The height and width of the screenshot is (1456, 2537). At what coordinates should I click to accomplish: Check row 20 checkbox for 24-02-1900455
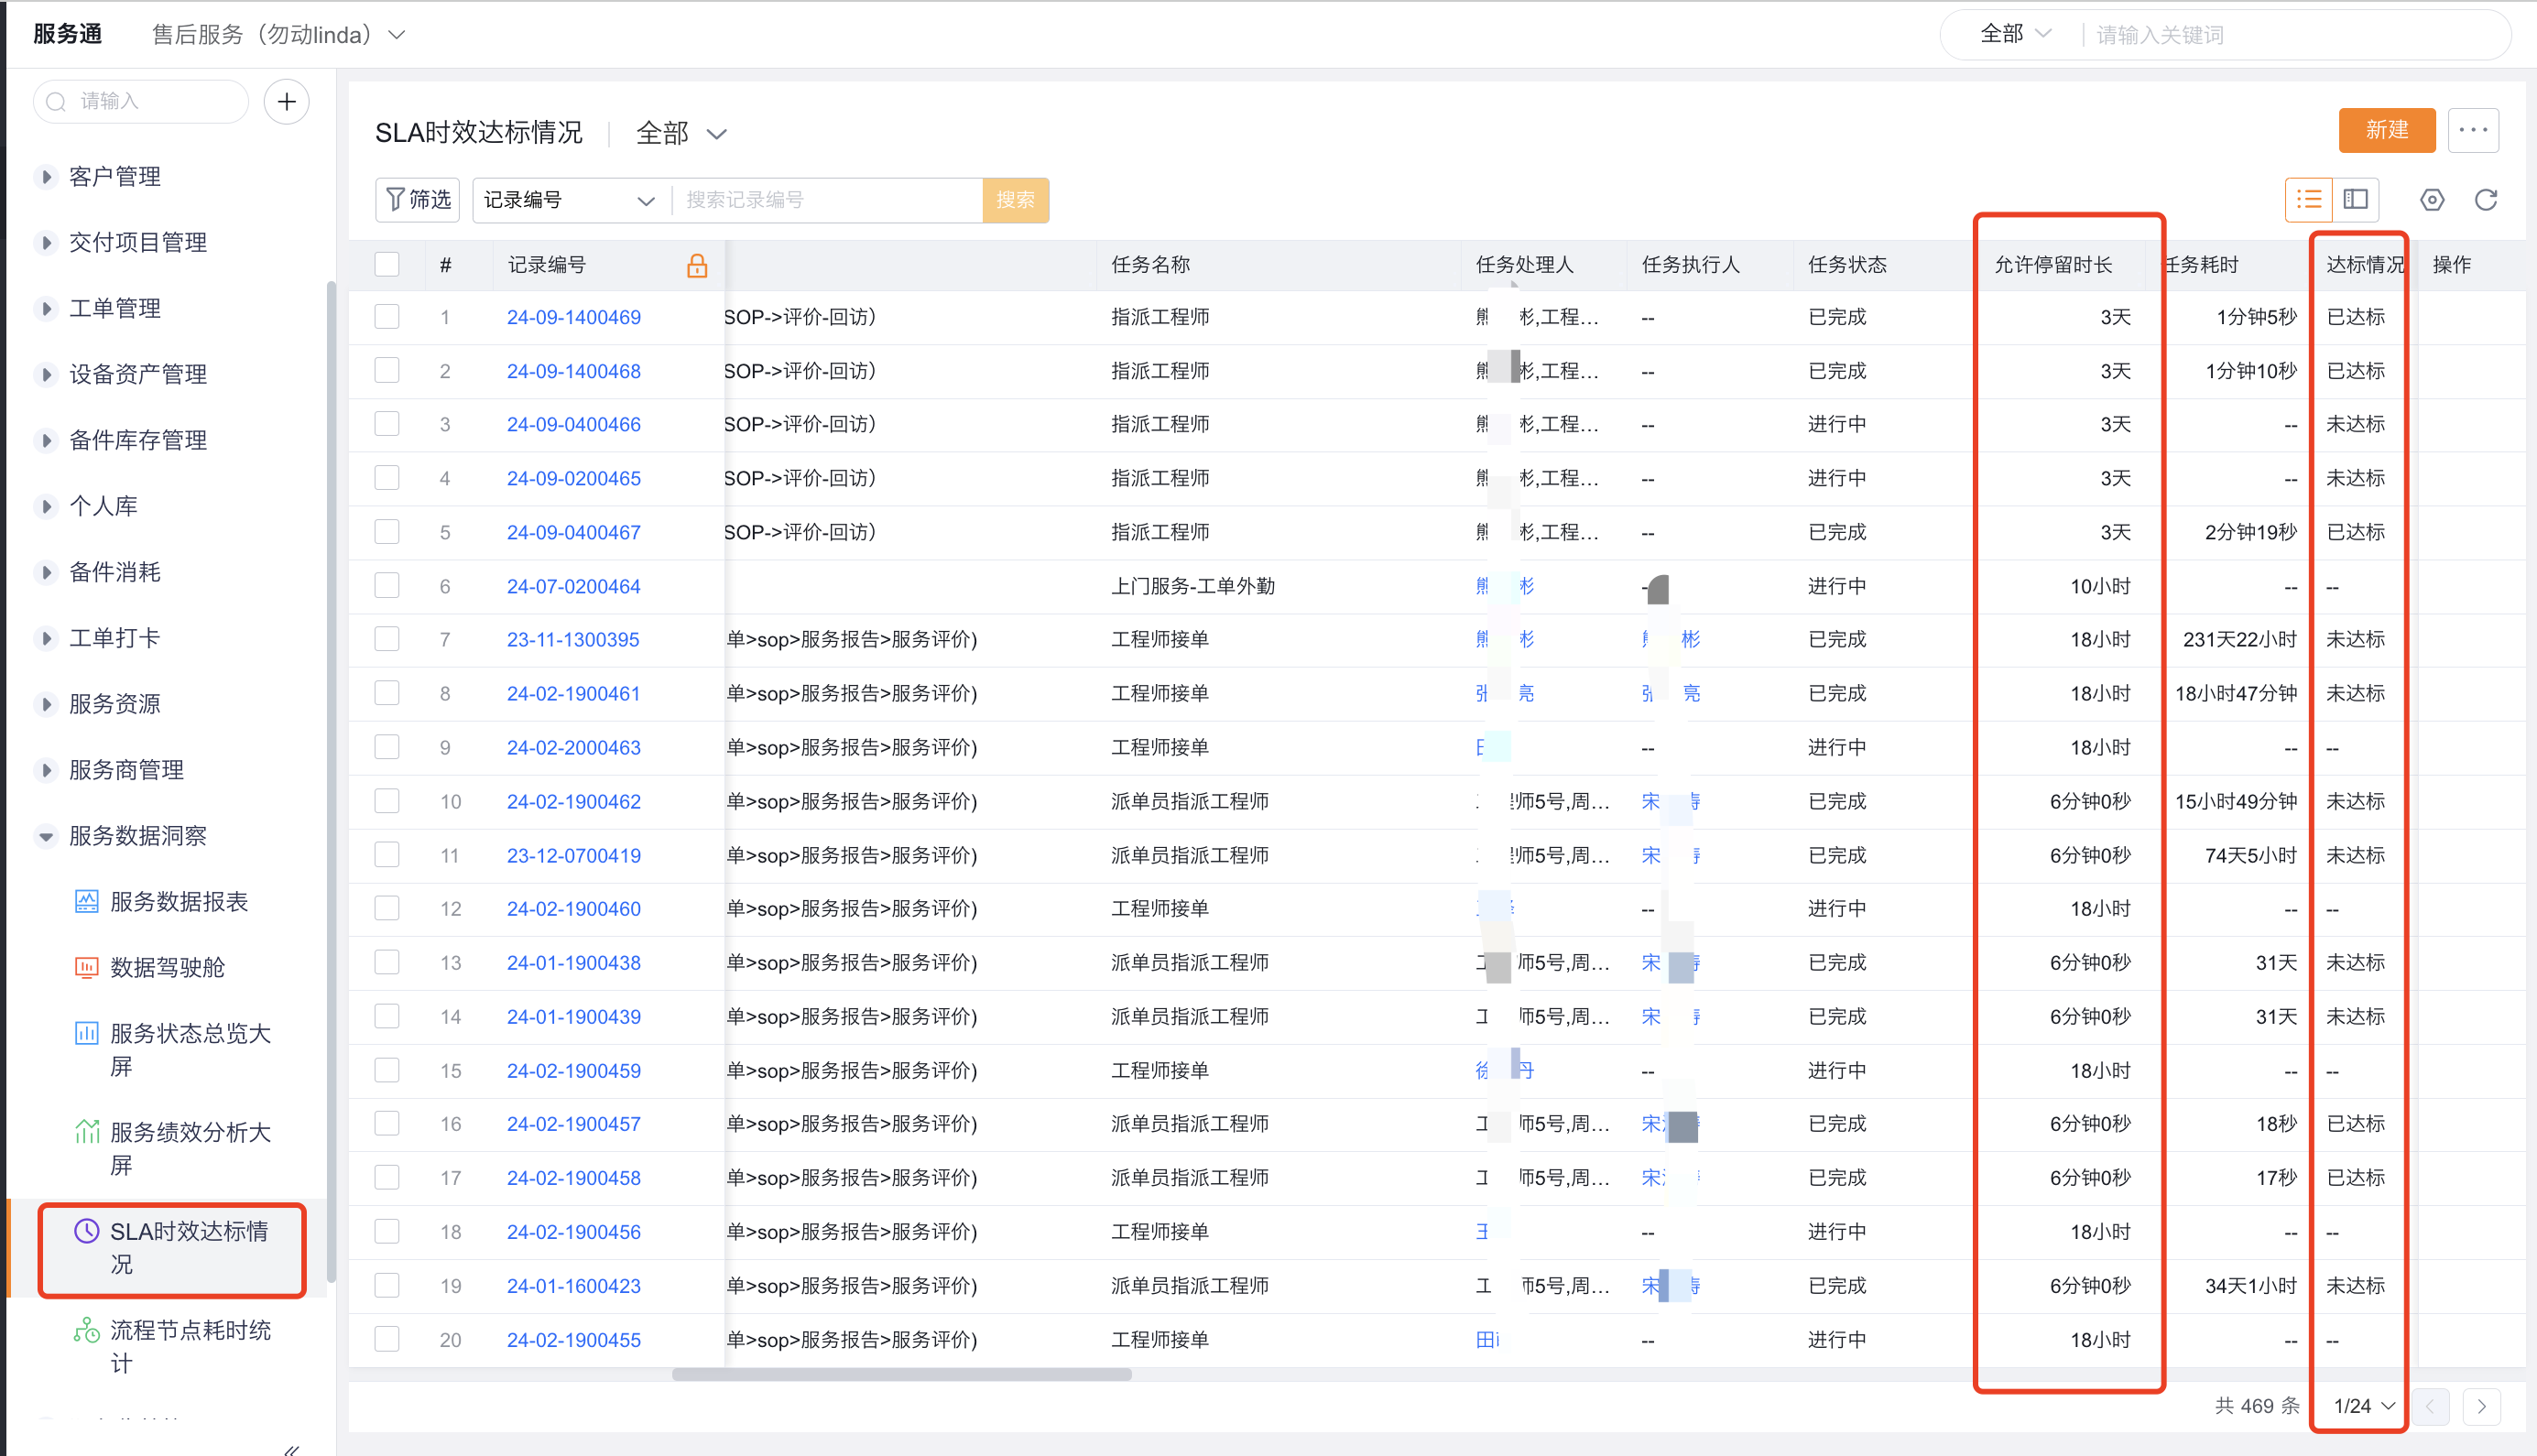(387, 1339)
